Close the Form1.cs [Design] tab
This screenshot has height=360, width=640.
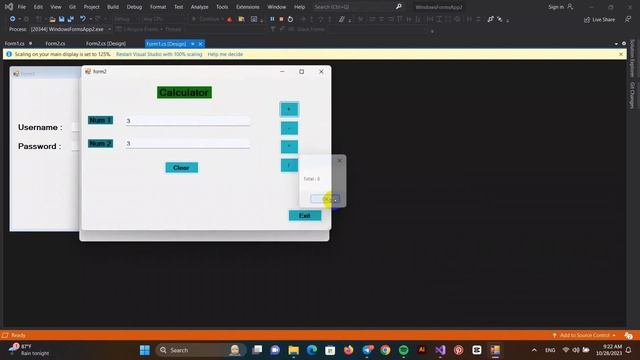click(200, 44)
